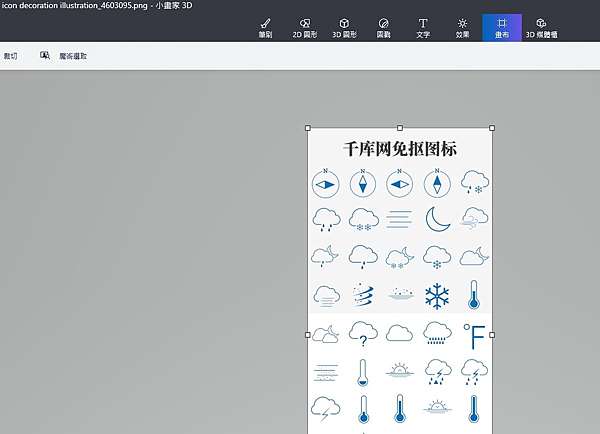Image resolution: width=600 pixels, height=434 pixels.
Task: Click the top-center canvas resize handle
Action: point(400,128)
